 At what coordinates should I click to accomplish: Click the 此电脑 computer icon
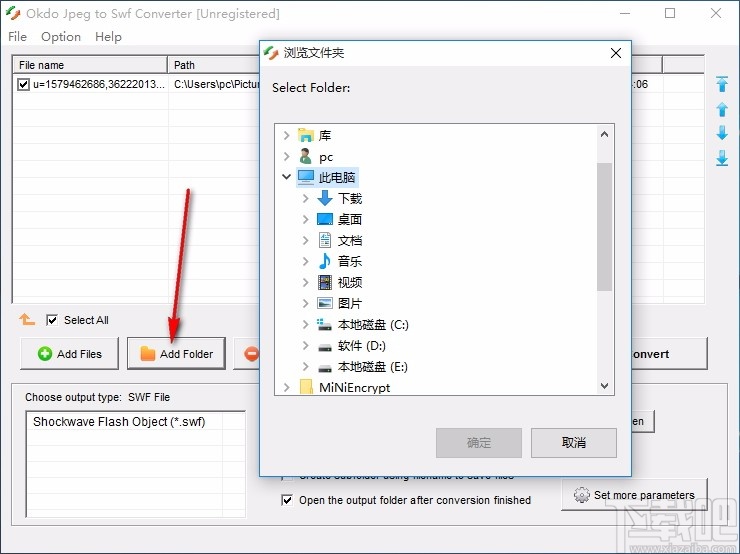click(x=306, y=177)
